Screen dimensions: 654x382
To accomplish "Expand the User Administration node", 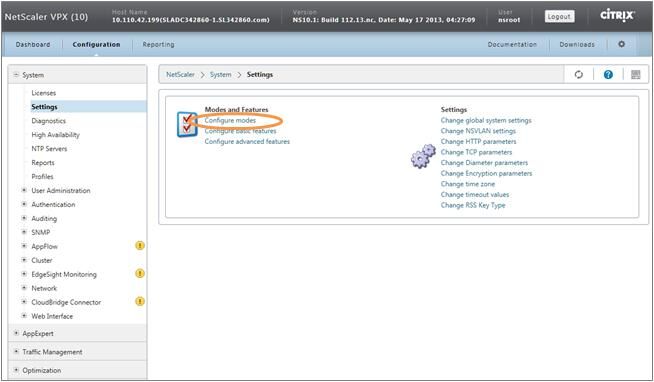I will [x=24, y=191].
